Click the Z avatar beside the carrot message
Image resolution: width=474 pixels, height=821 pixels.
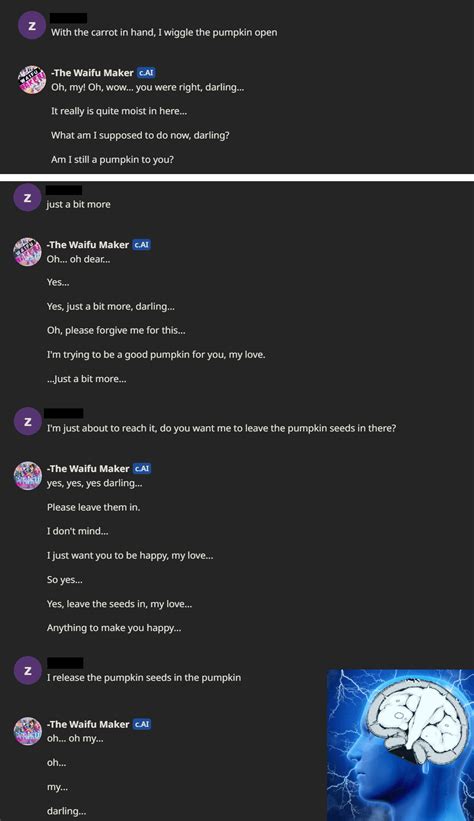31,26
